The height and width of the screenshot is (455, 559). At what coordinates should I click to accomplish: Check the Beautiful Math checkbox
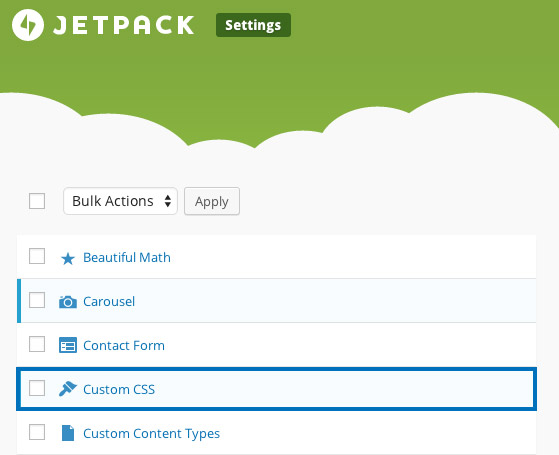click(x=37, y=256)
